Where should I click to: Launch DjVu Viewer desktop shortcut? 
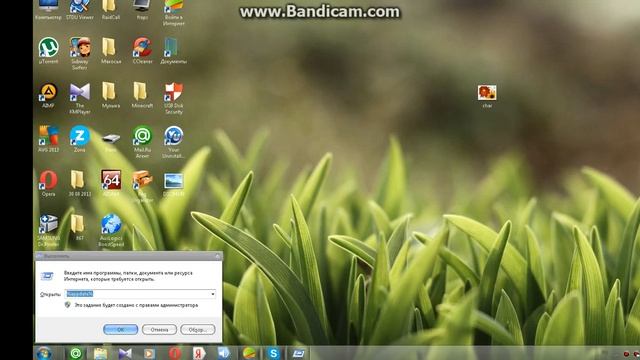pos(80,9)
